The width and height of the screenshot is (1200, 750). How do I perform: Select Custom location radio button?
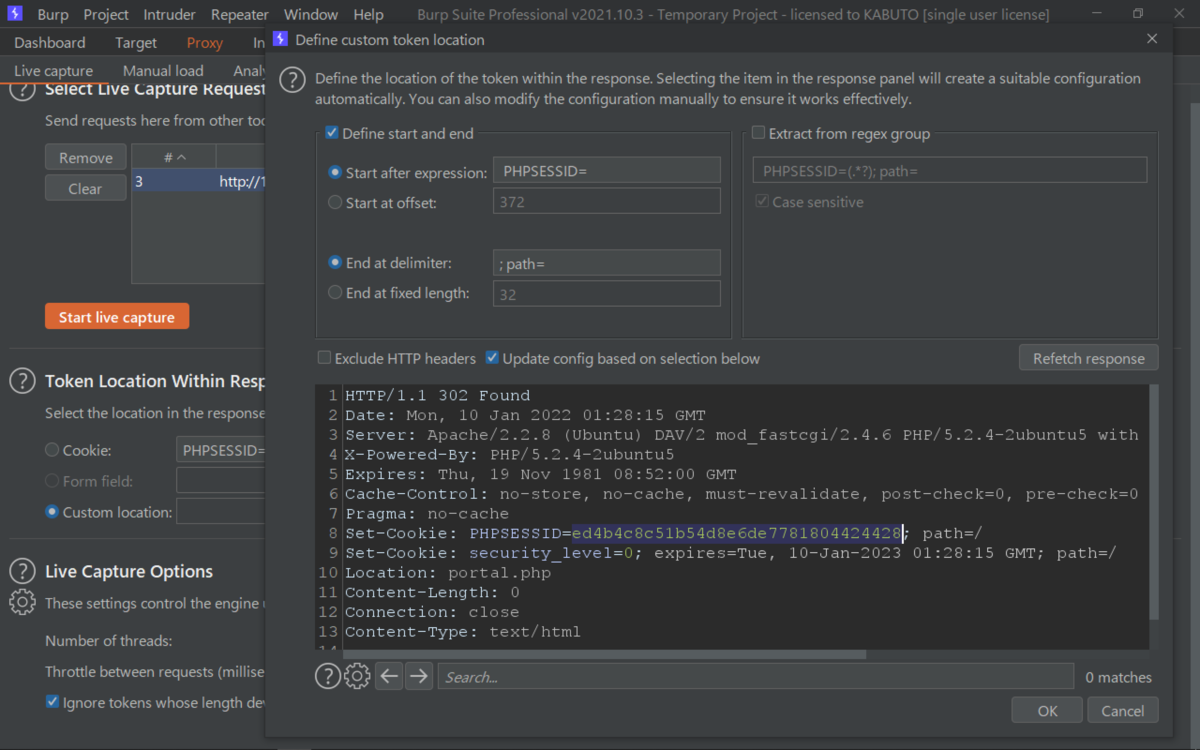click(x=52, y=512)
